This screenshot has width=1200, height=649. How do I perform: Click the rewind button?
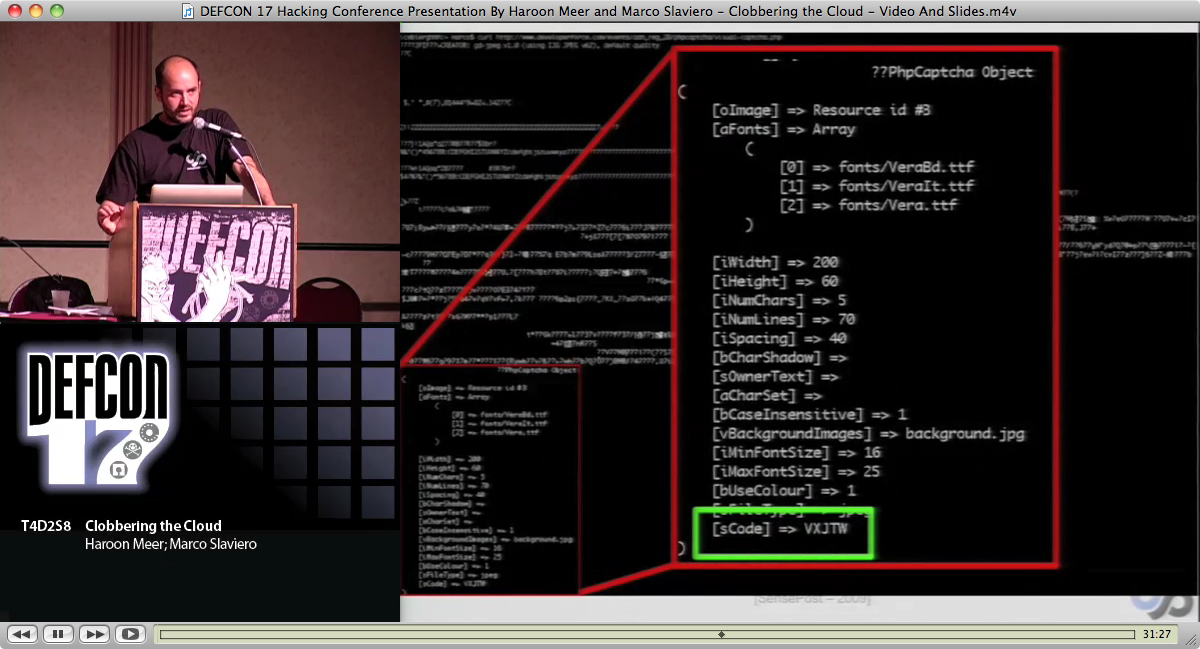[23, 634]
